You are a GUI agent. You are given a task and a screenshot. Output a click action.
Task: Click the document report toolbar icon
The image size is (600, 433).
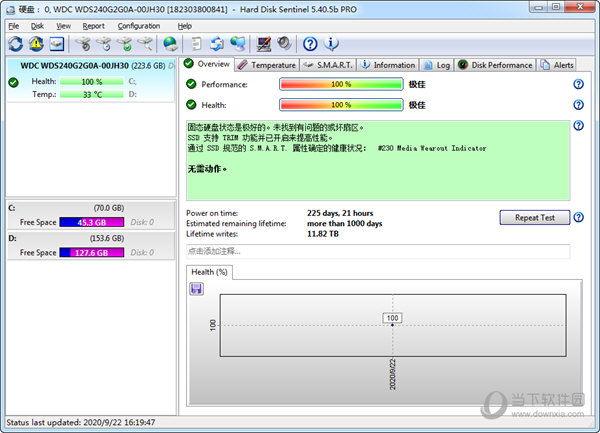[x=197, y=44]
